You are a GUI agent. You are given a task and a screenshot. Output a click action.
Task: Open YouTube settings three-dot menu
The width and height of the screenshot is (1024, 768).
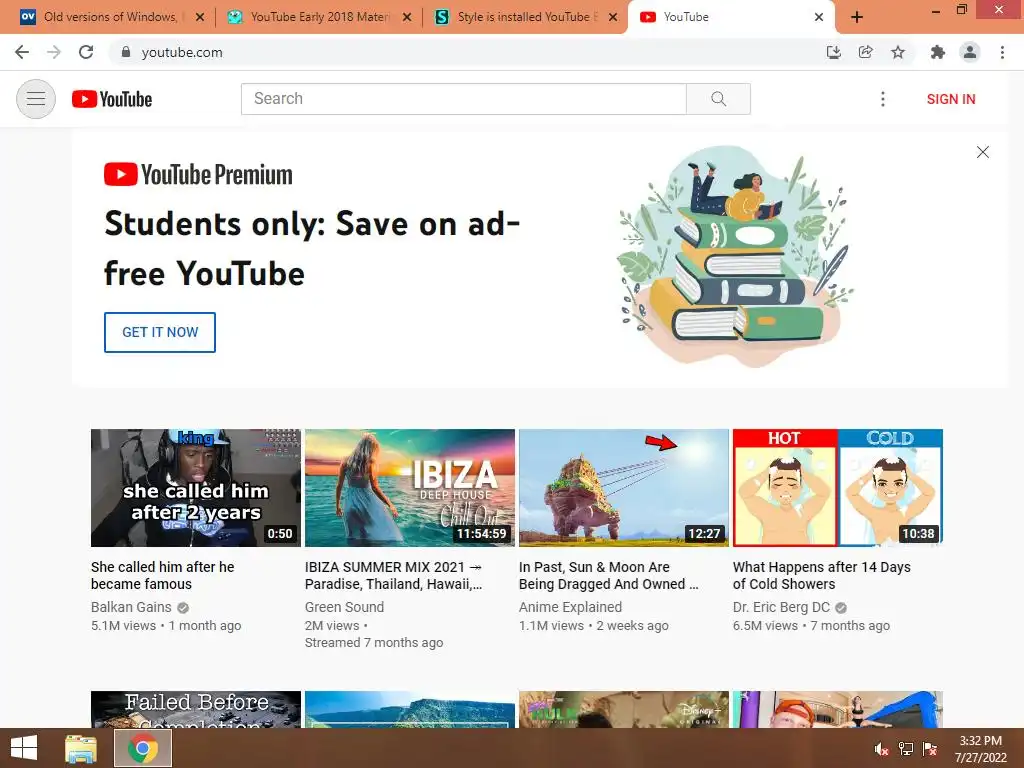(882, 99)
